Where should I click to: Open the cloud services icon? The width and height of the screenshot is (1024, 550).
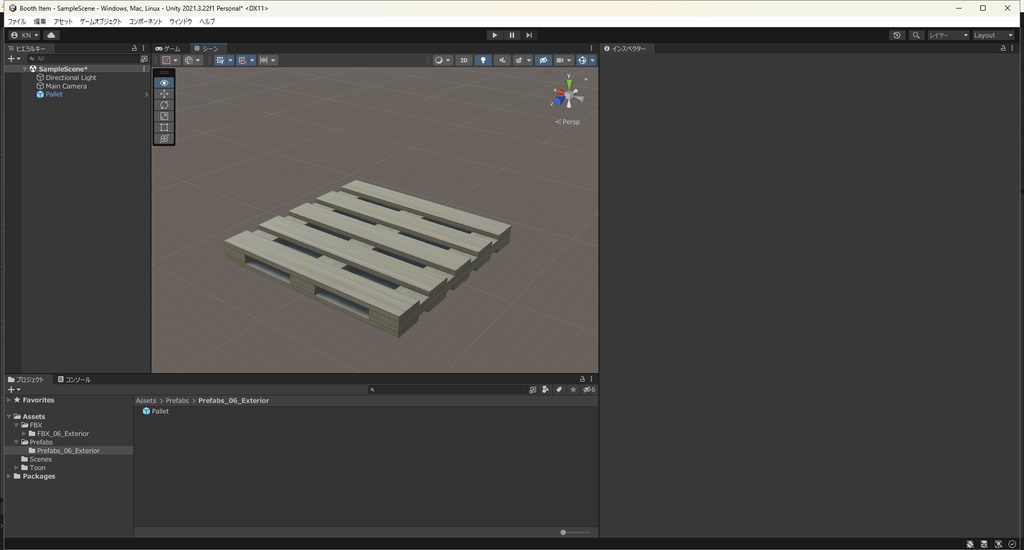pyautogui.click(x=51, y=35)
